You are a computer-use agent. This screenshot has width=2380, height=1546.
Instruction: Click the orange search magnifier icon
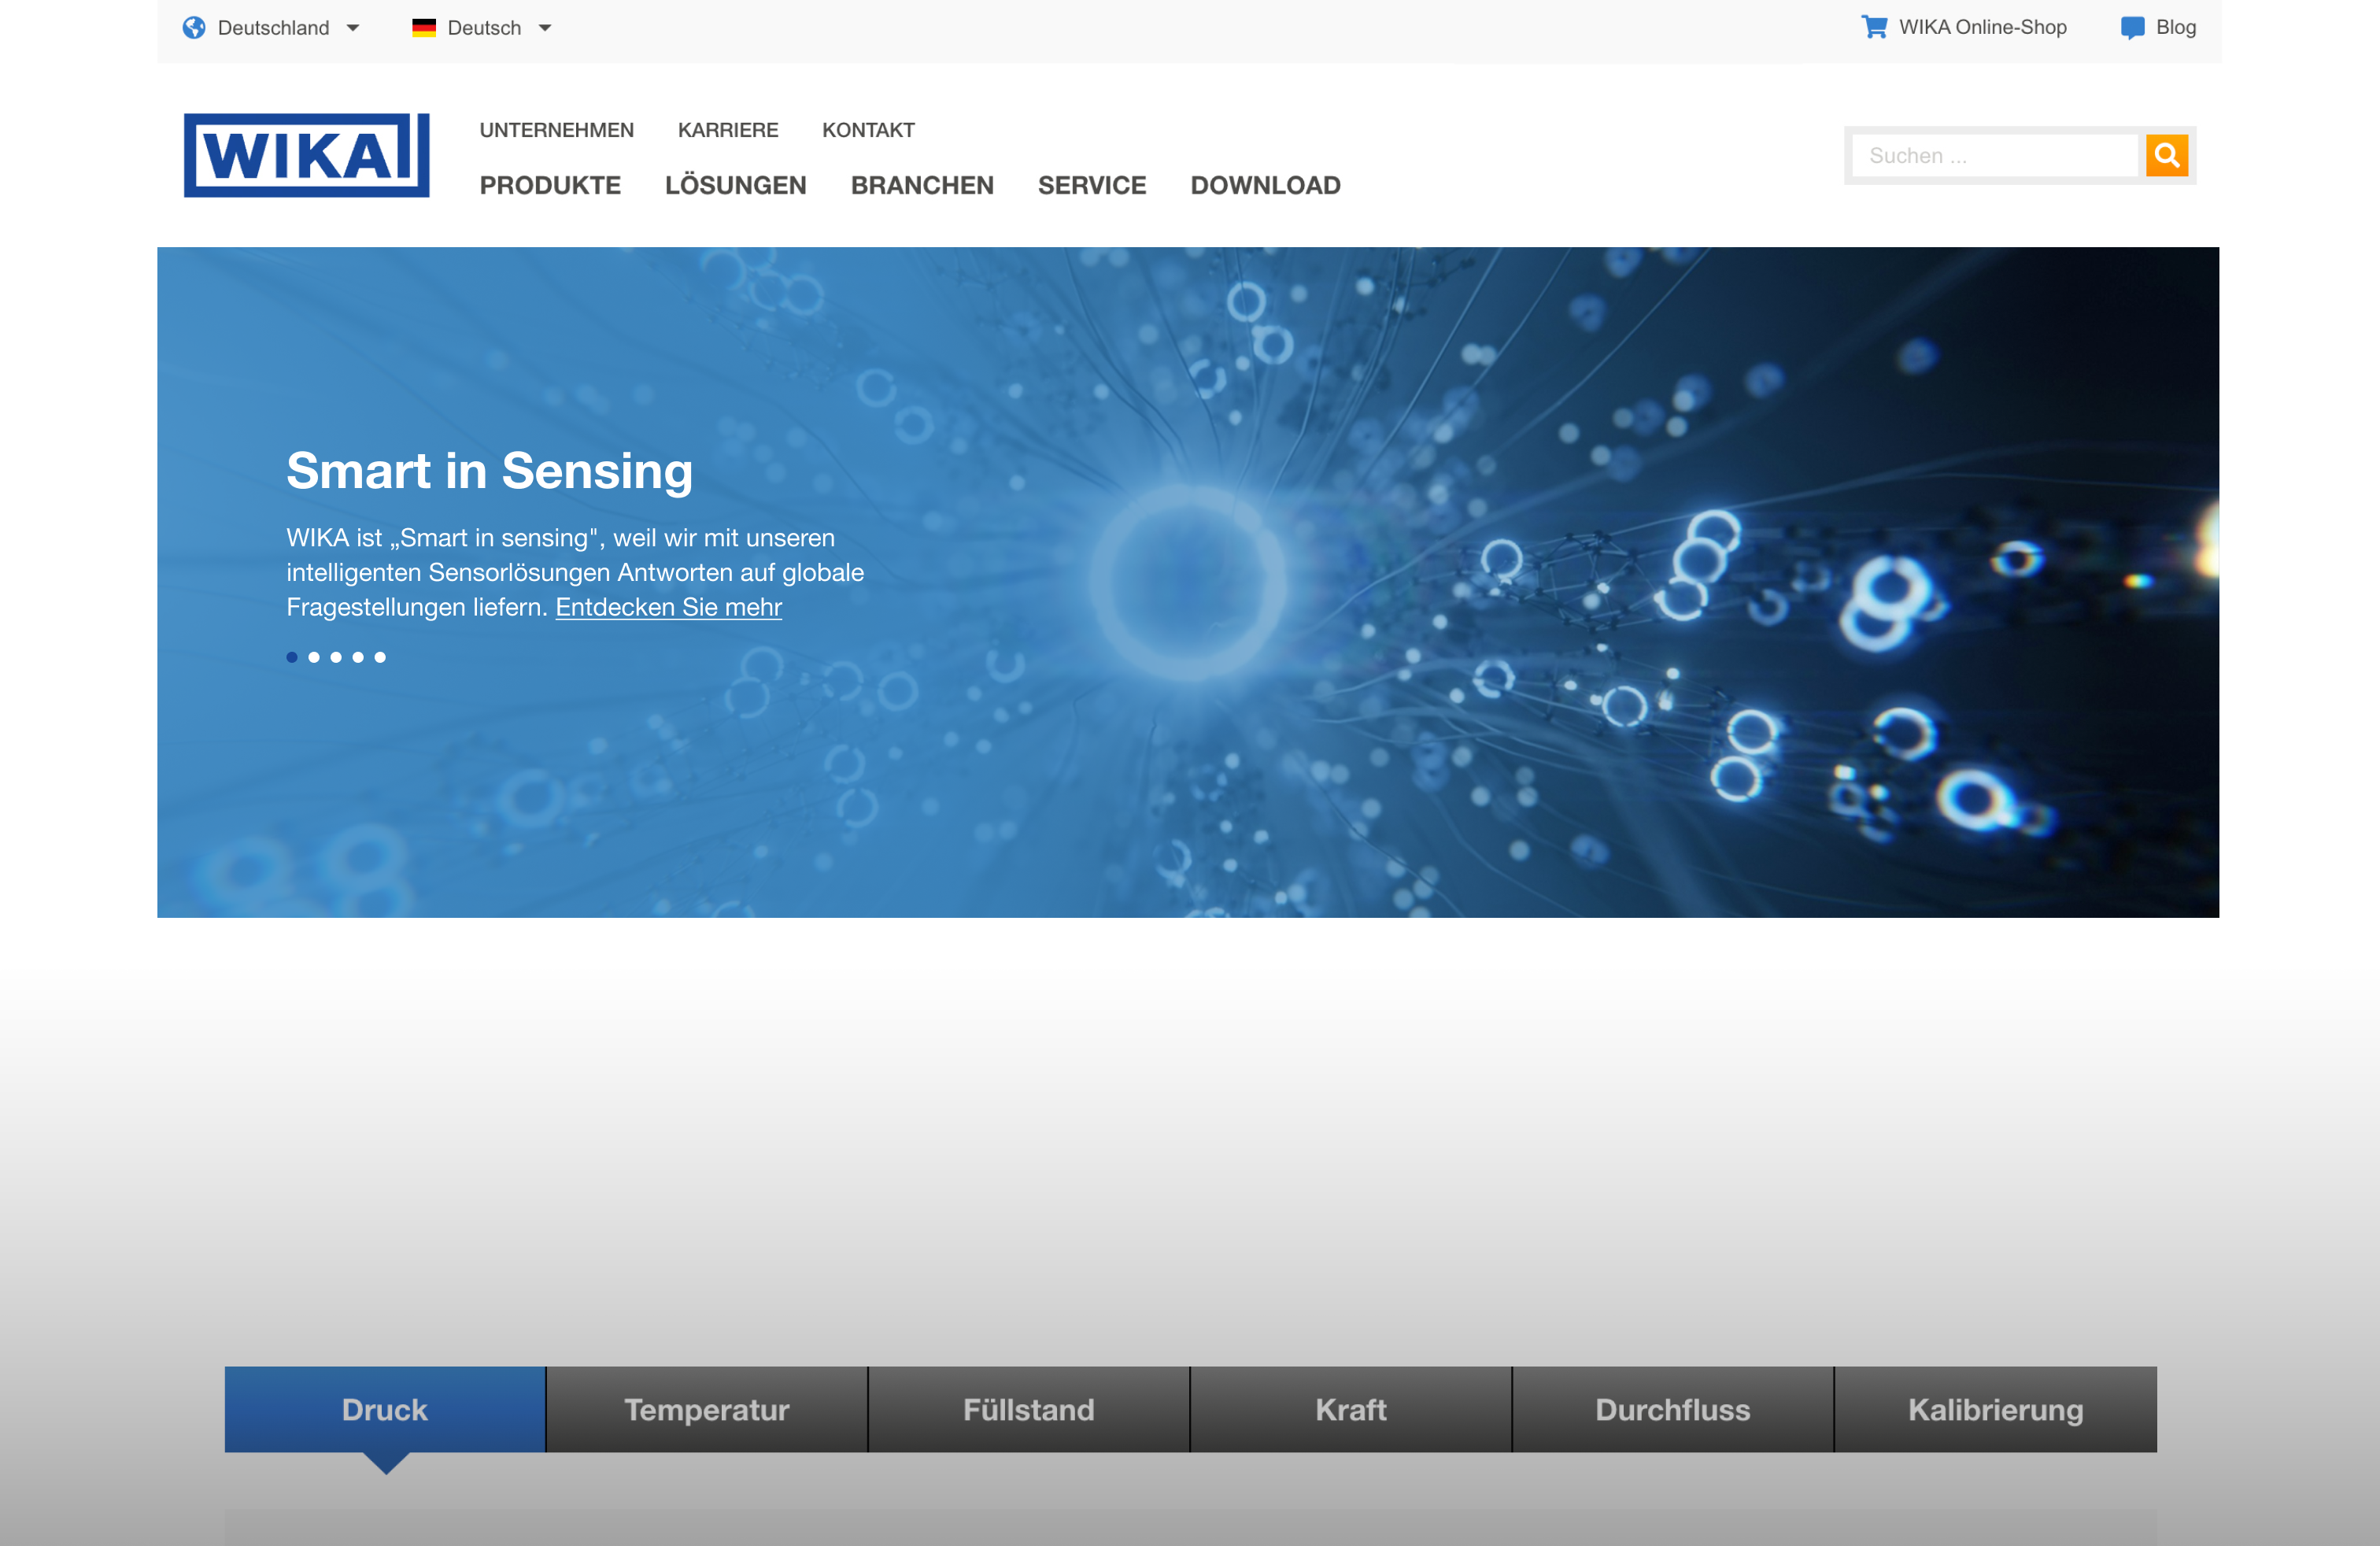tap(2166, 155)
